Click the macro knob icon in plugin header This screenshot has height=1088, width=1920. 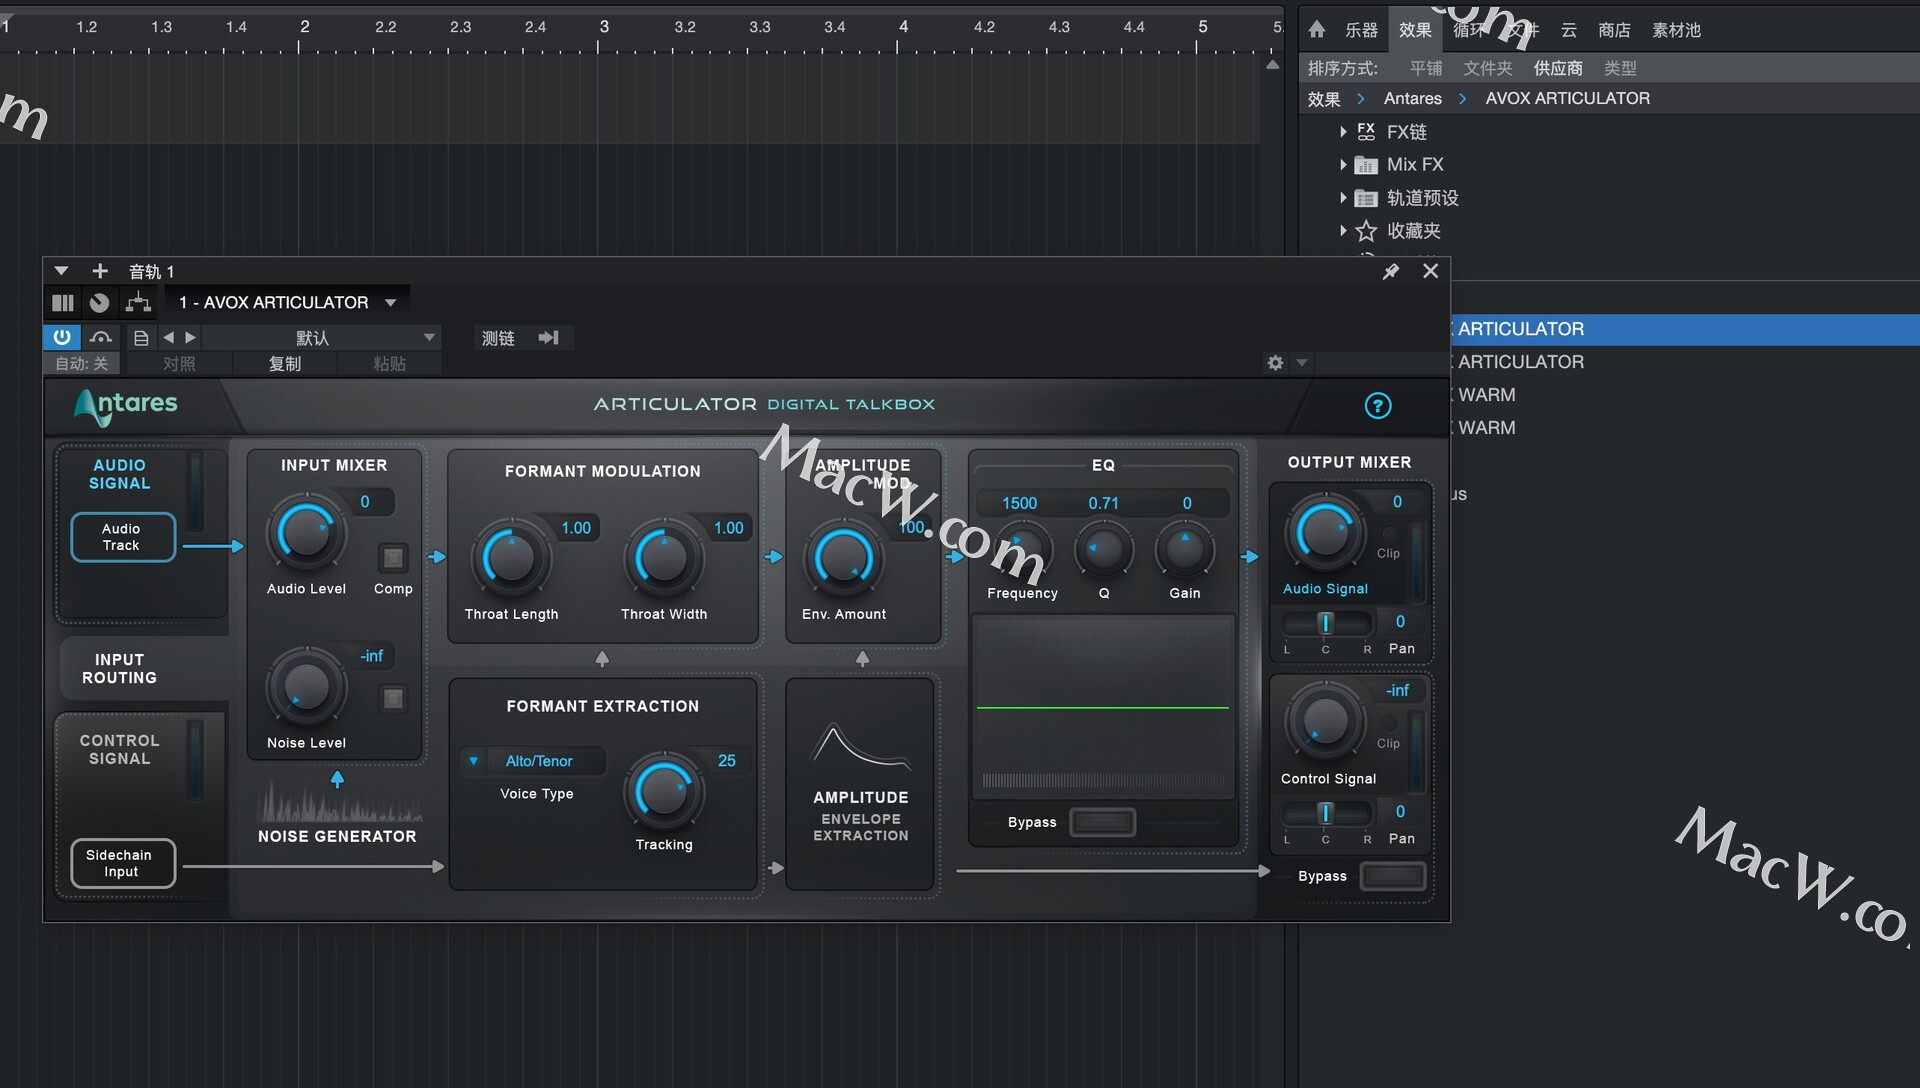99,302
